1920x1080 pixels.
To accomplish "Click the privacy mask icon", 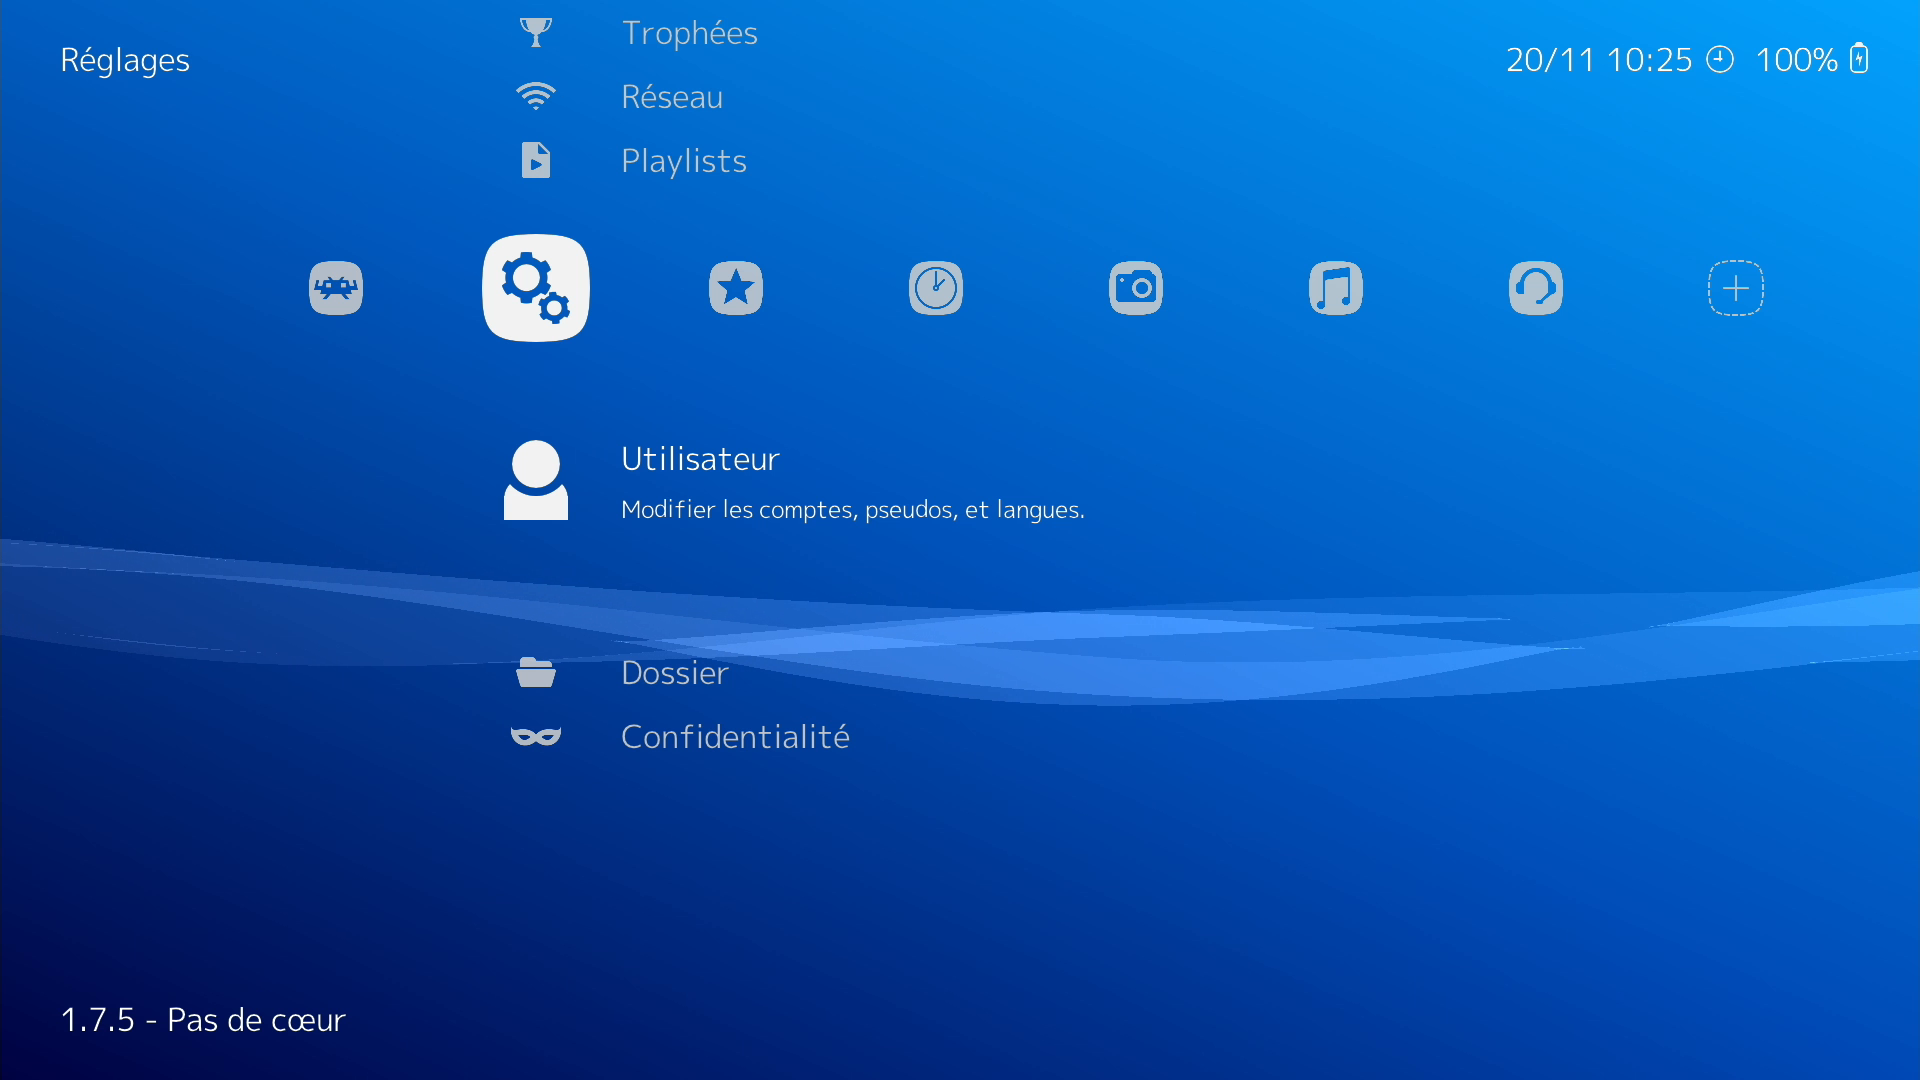I will click(536, 737).
